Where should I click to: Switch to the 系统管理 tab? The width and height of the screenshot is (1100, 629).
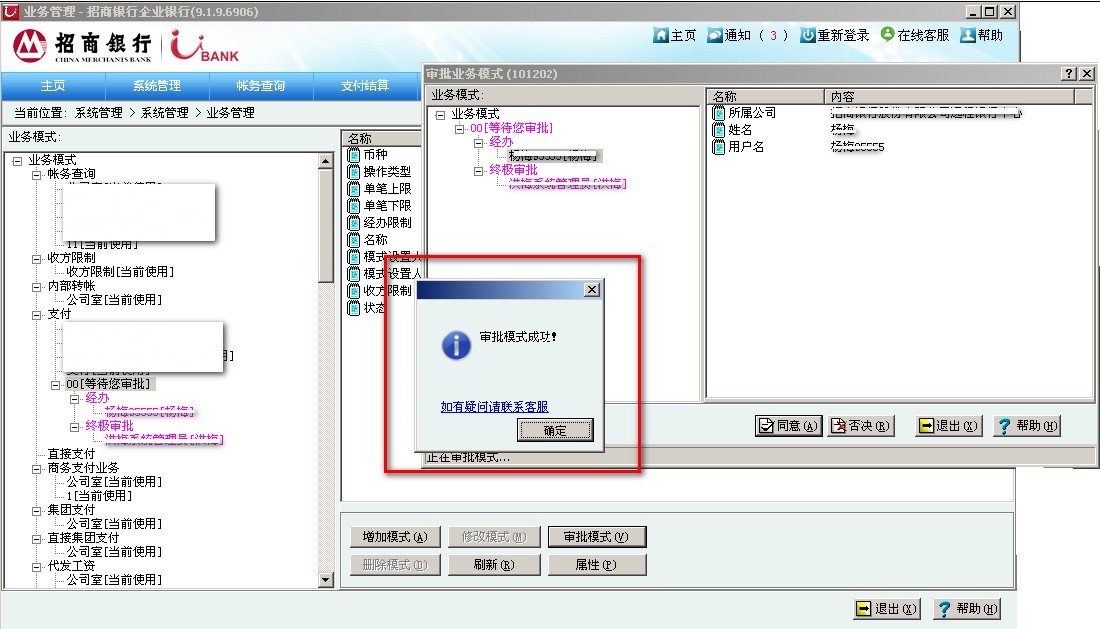tap(157, 86)
